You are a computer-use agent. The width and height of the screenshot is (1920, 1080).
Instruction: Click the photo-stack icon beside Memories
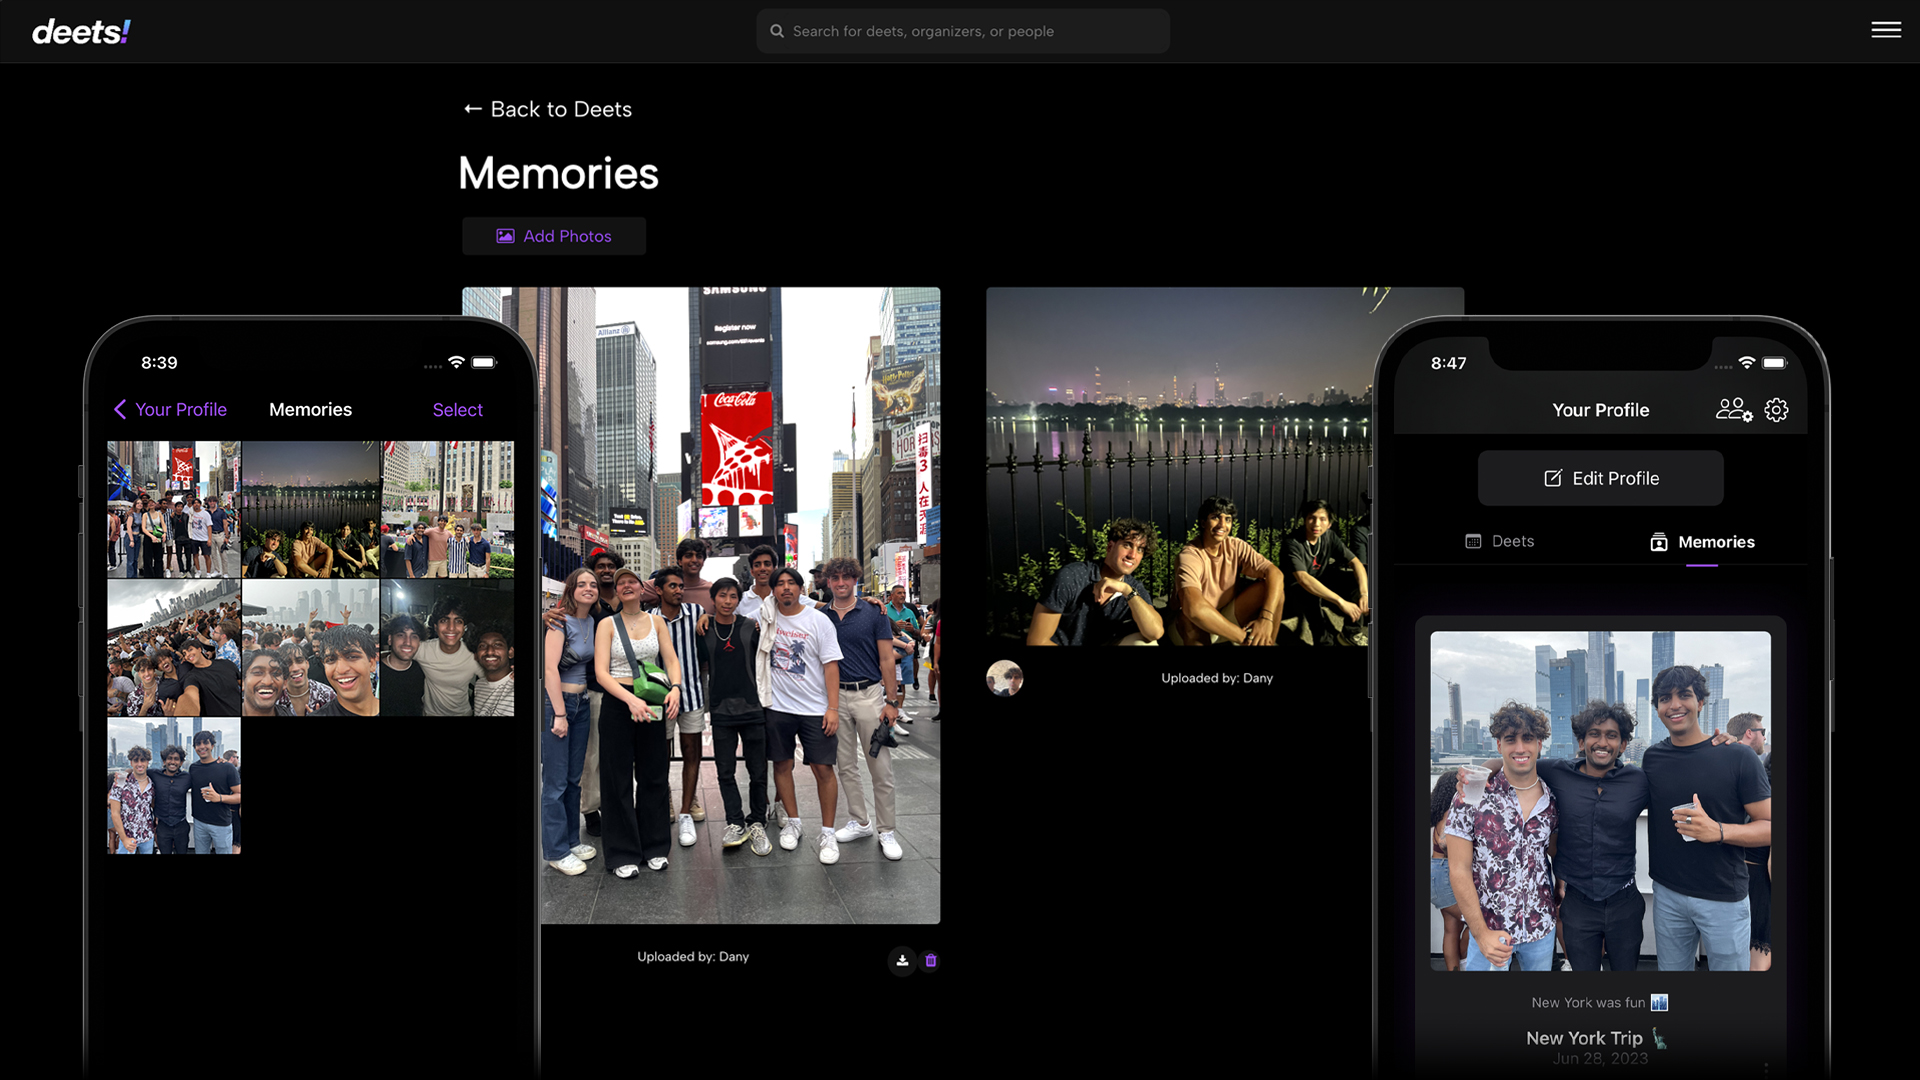click(1658, 543)
